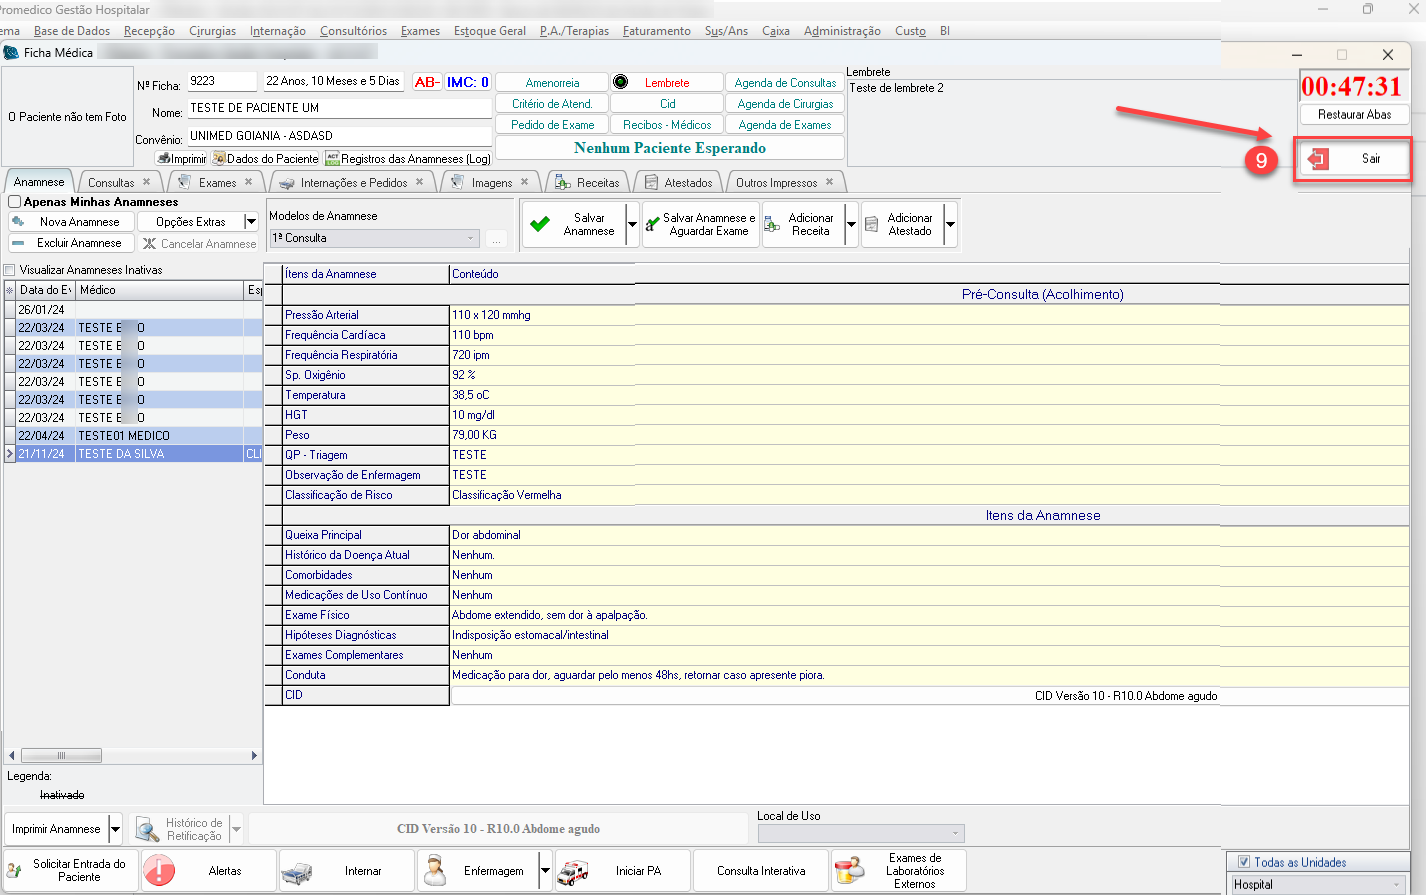Uncheck Todas as Unidades checkbox
The width and height of the screenshot is (1426, 895).
pyautogui.click(x=1244, y=862)
